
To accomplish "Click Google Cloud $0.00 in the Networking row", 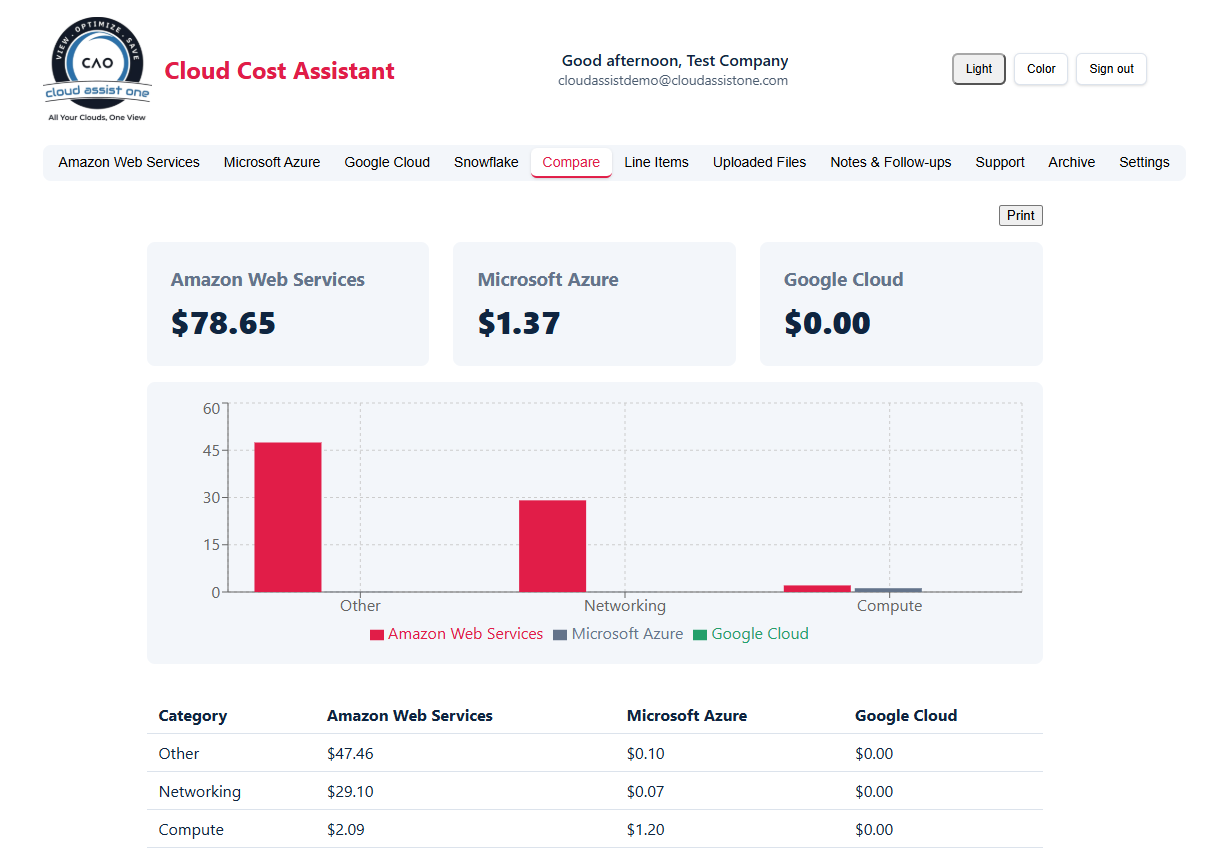I will [874, 792].
